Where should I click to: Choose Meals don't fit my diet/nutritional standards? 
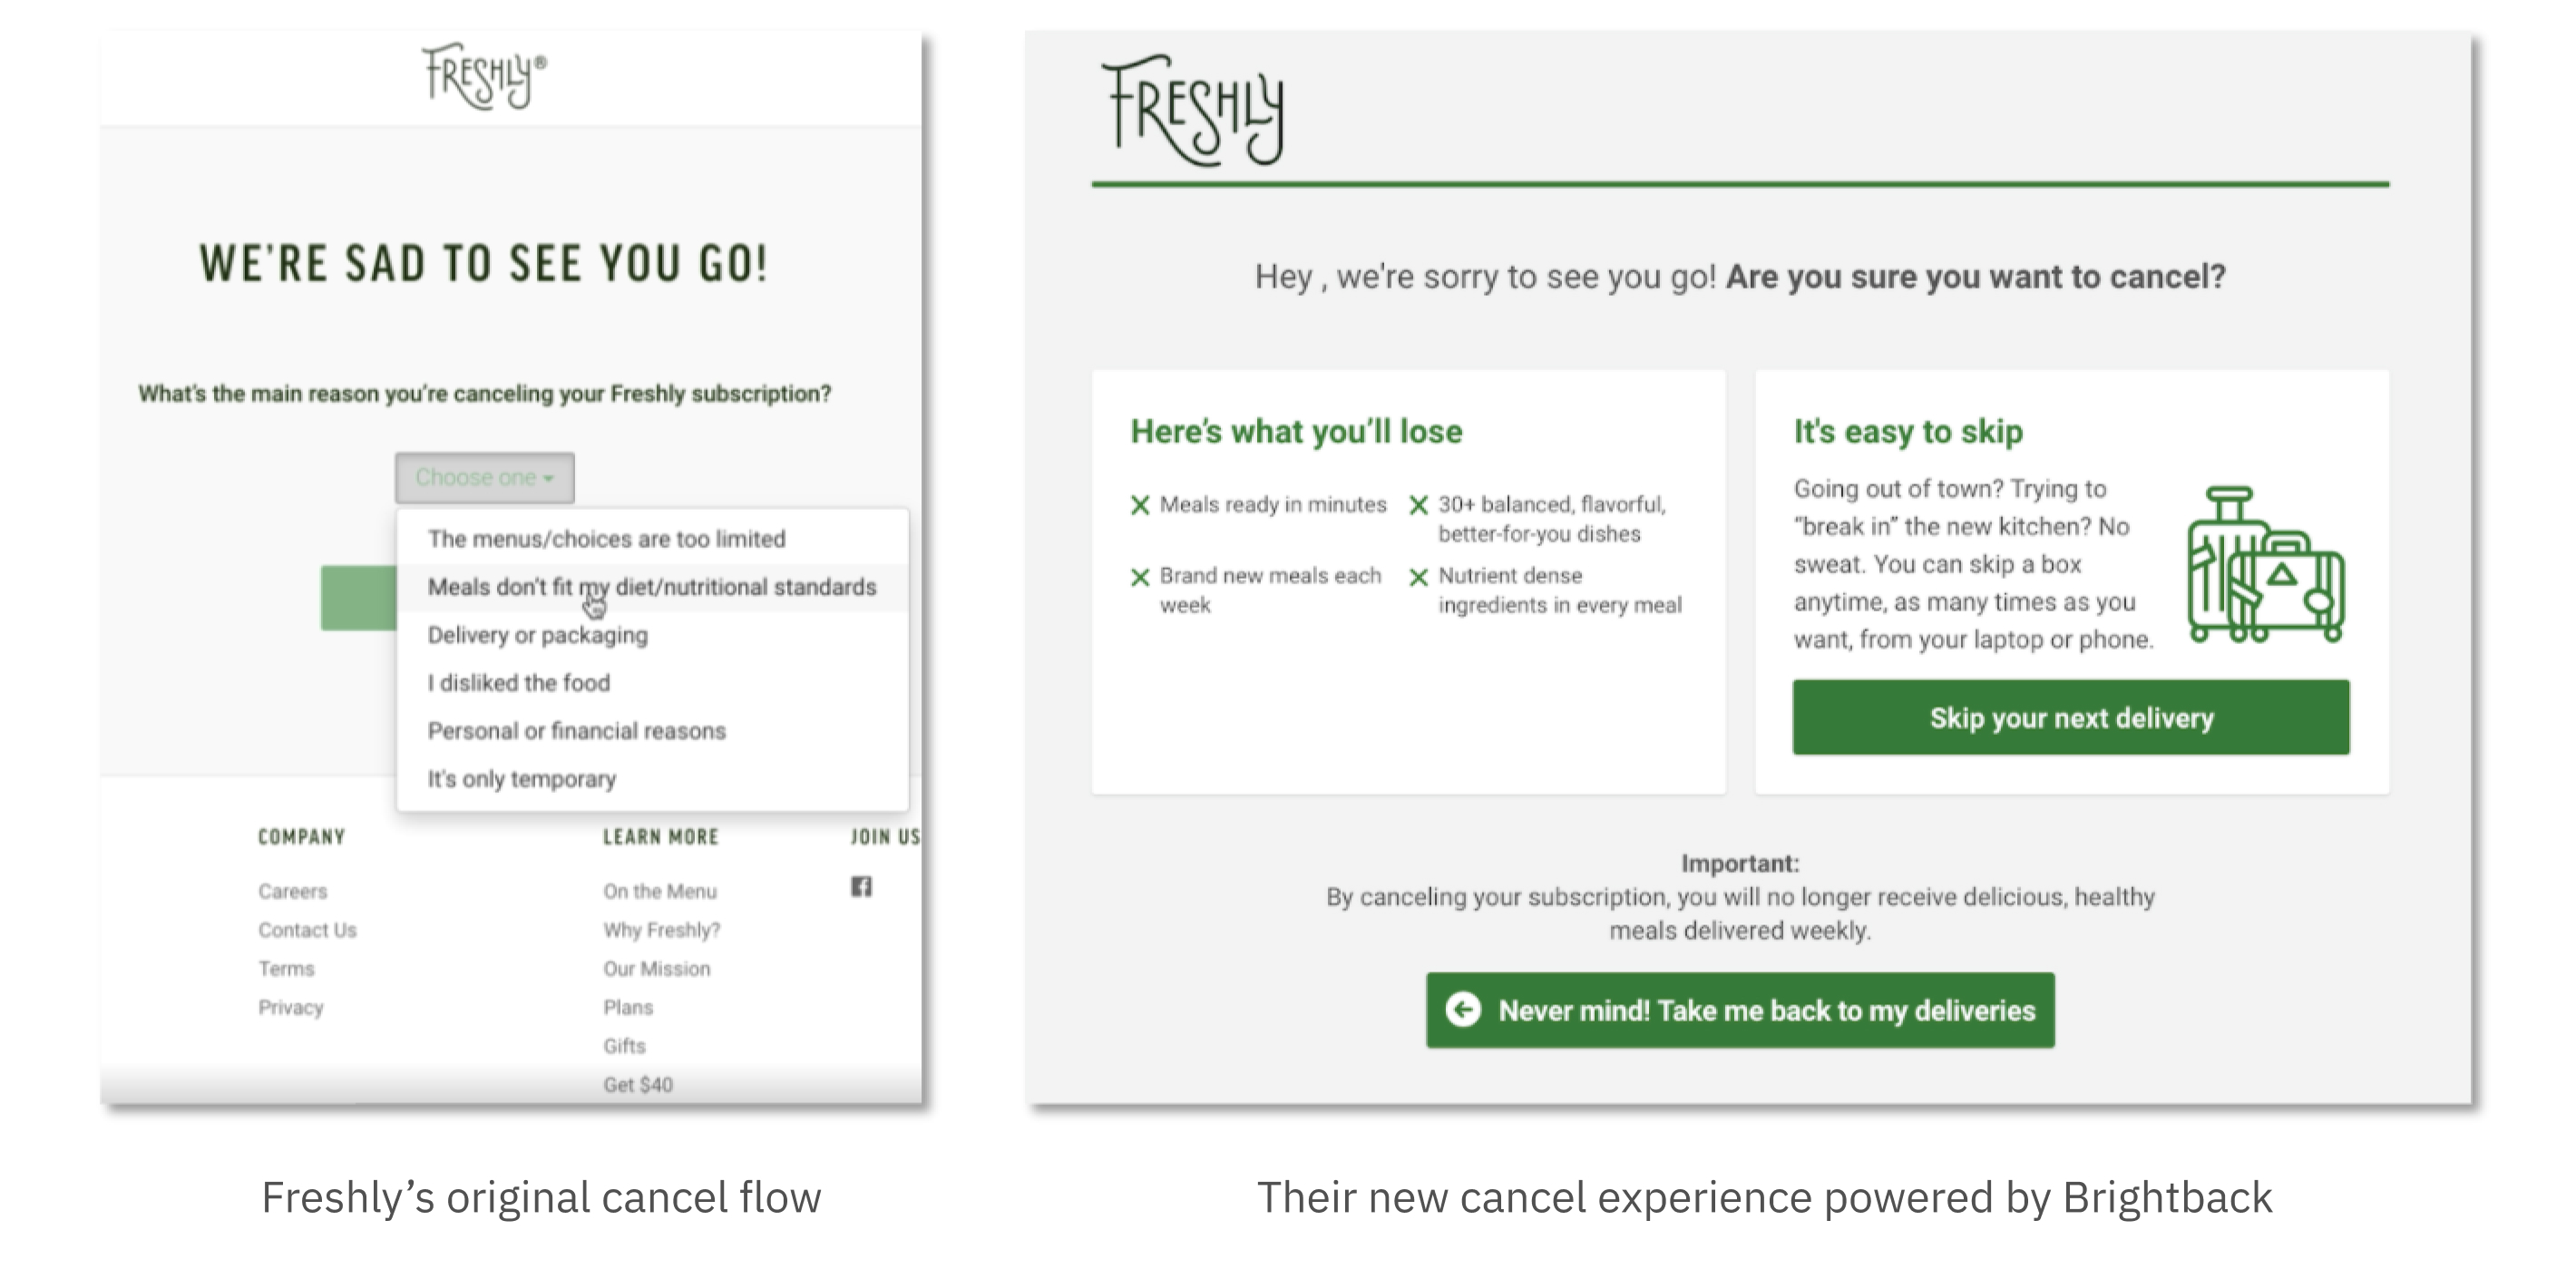652,587
